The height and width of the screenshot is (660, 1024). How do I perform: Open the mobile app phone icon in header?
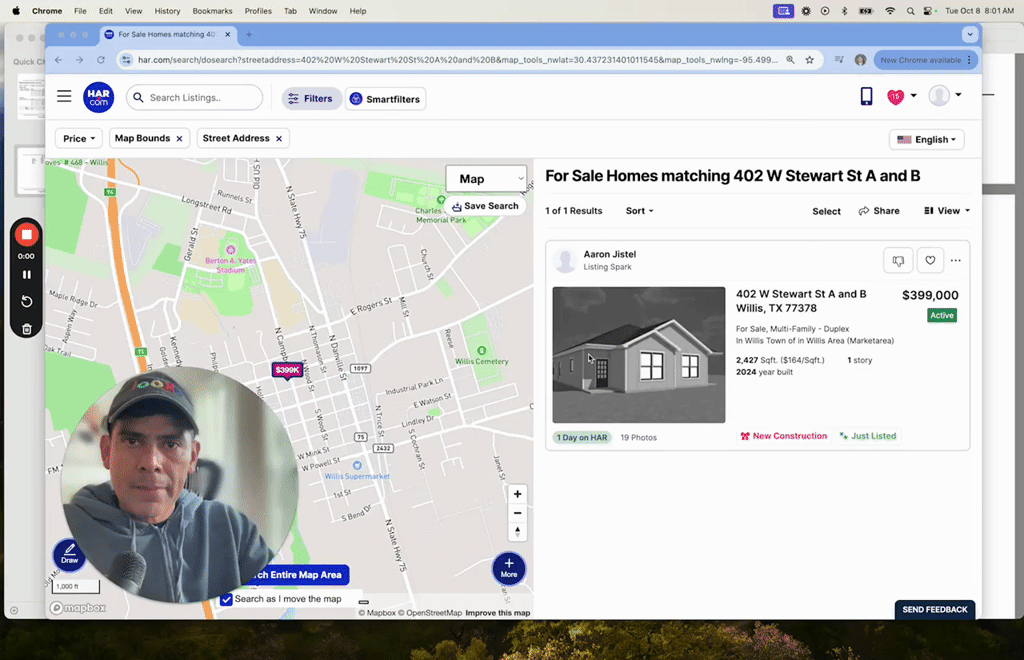(x=866, y=95)
